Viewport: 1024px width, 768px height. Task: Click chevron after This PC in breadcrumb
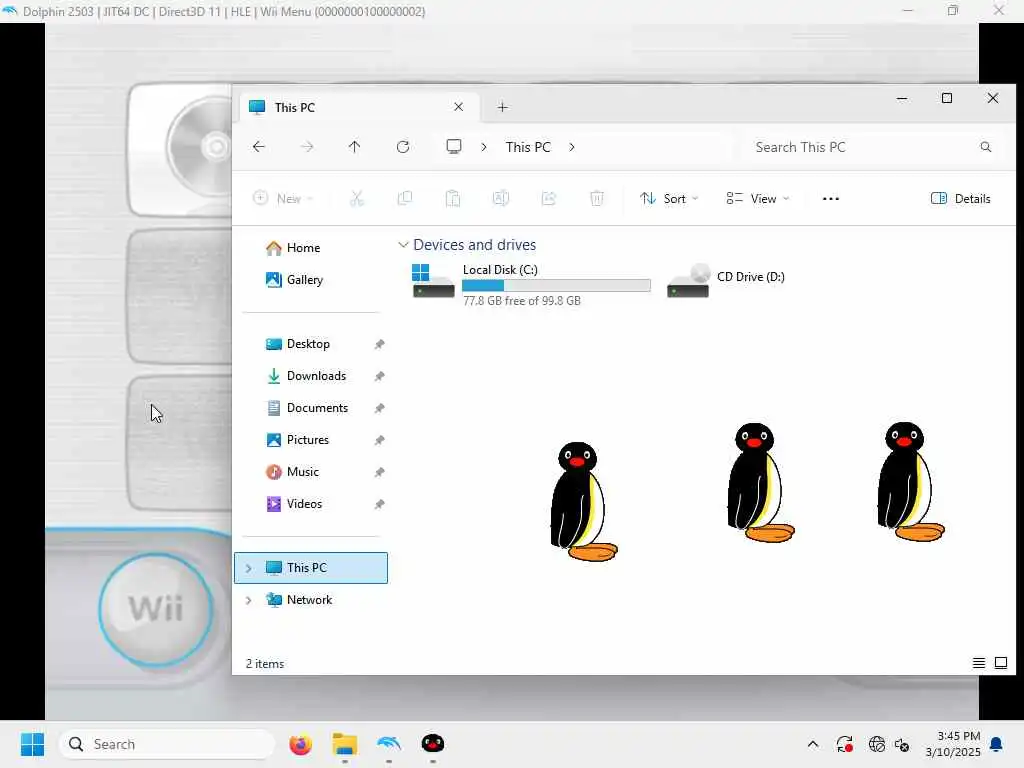571,147
